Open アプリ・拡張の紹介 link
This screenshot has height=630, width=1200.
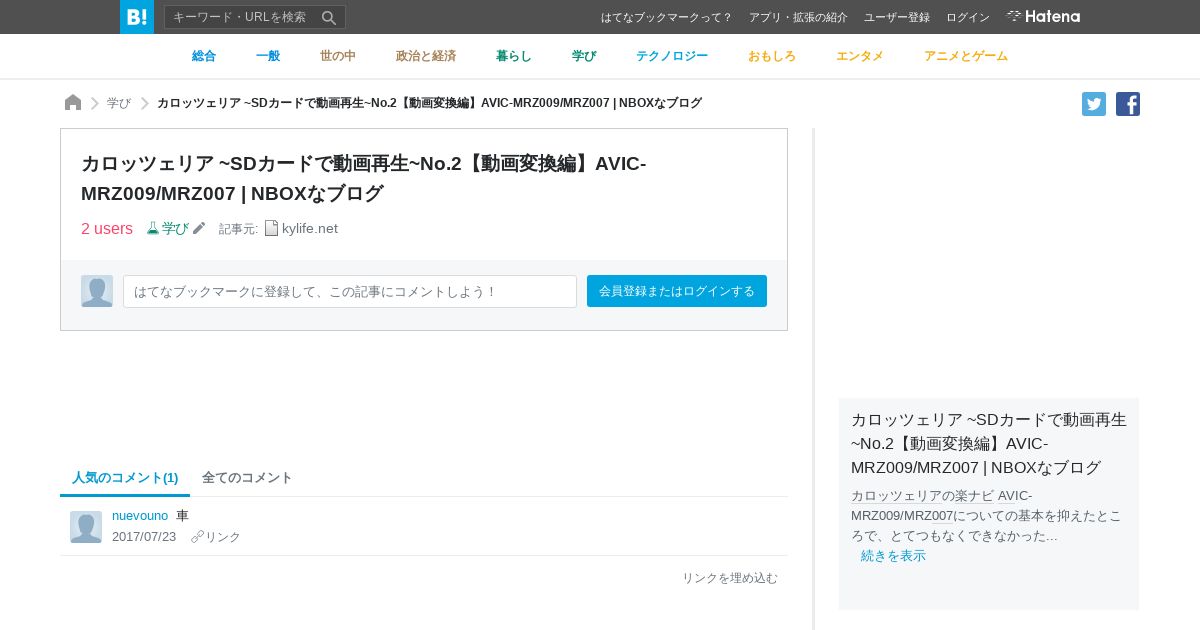pos(798,17)
